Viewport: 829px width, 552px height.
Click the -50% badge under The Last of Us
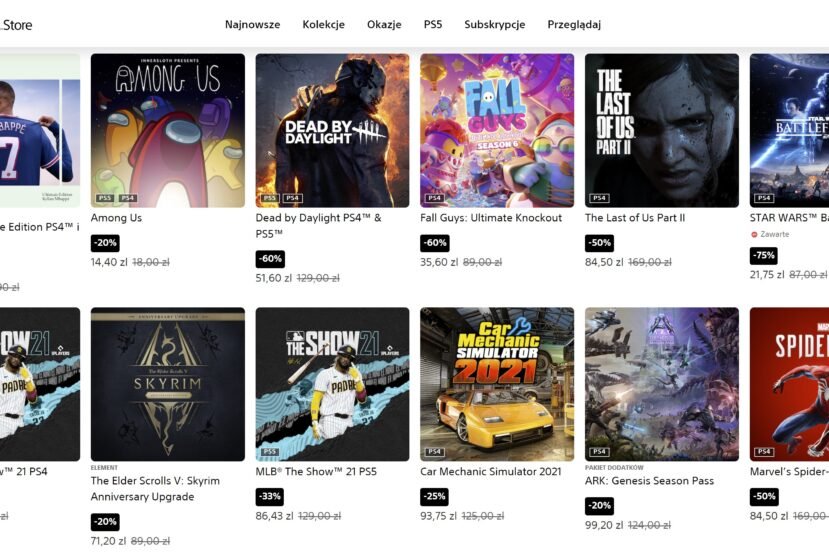[600, 243]
